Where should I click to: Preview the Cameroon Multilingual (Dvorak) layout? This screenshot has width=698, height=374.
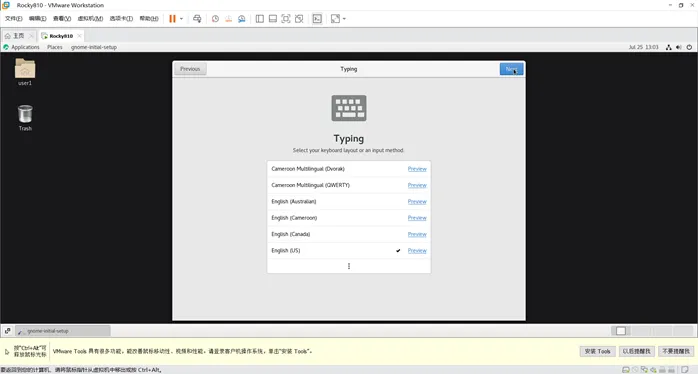pos(417,169)
